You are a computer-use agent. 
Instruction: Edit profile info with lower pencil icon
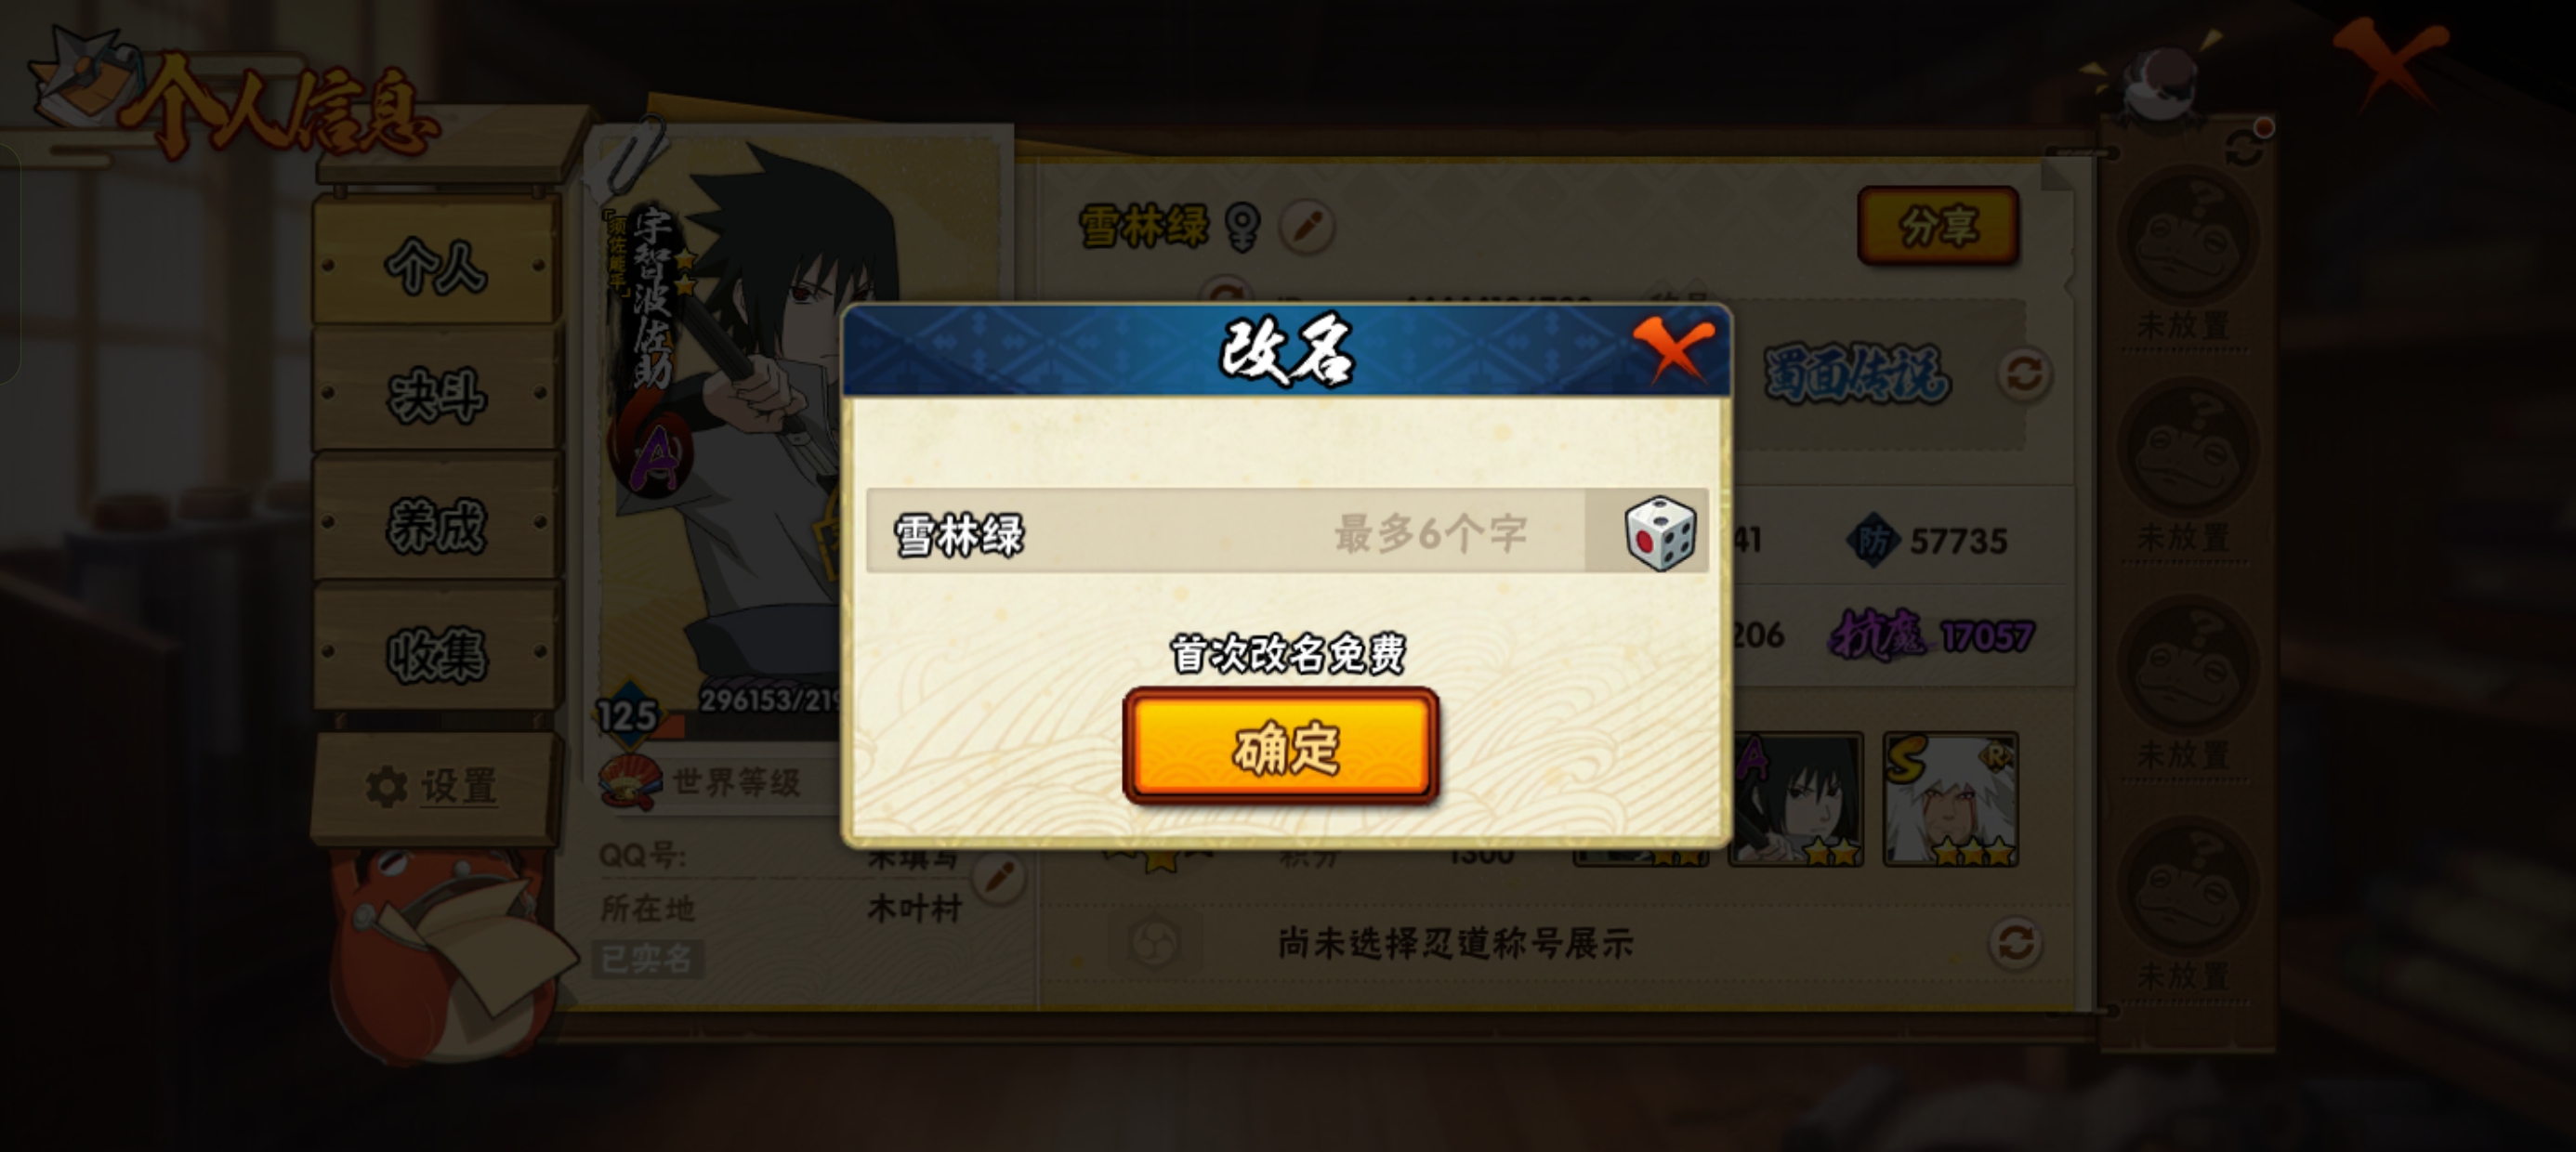click(x=999, y=879)
